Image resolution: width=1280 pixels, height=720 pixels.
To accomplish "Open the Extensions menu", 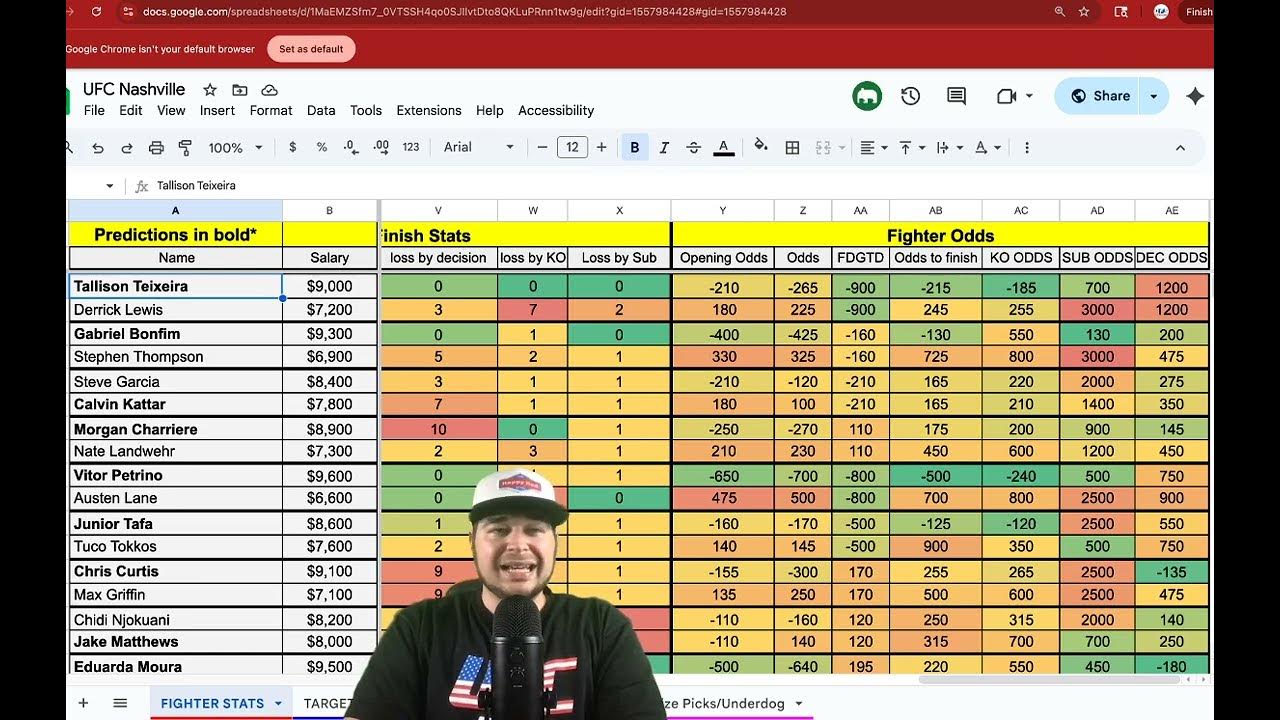I will click(x=429, y=111).
